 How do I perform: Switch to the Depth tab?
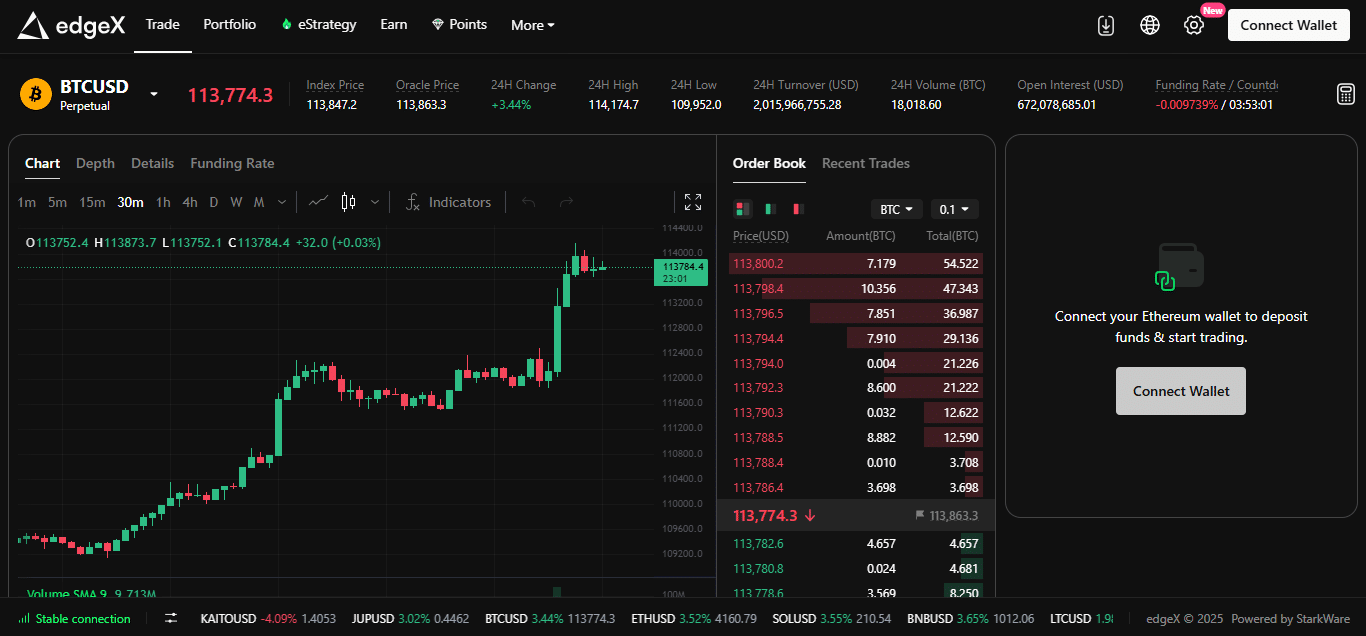click(x=95, y=163)
